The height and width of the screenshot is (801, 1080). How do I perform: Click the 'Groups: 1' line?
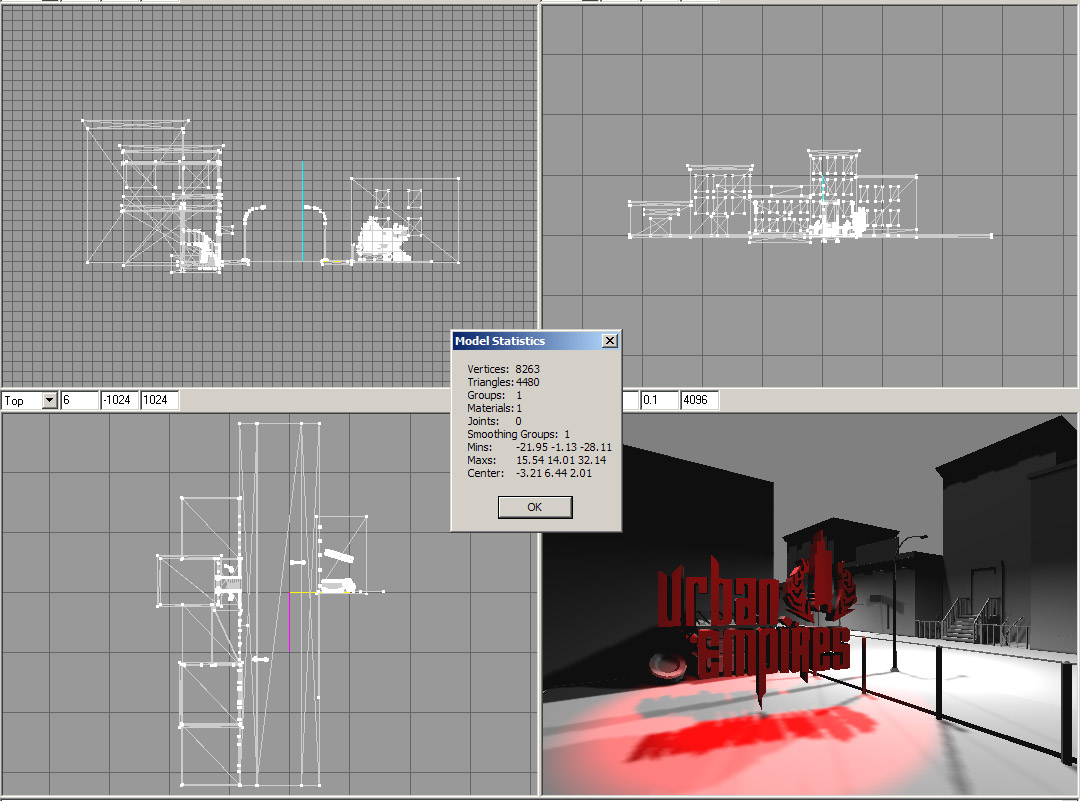click(x=495, y=395)
